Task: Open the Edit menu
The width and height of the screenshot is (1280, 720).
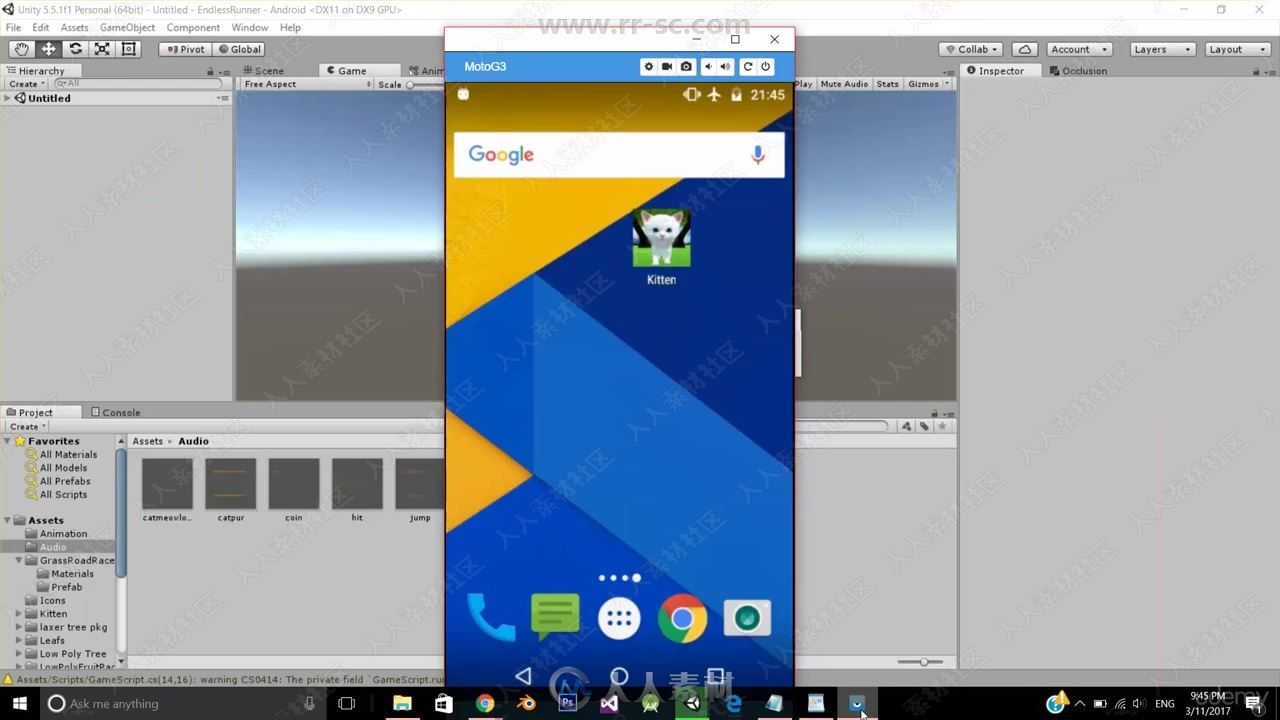Action: pyautogui.click(x=41, y=28)
